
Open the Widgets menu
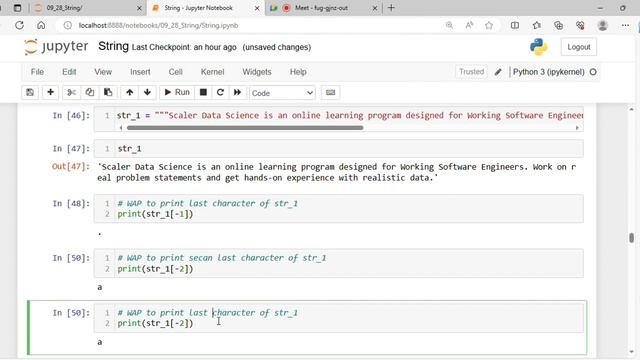257,72
